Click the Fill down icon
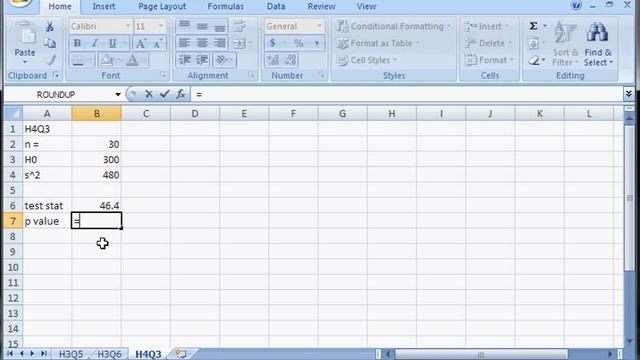 [533, 44]
